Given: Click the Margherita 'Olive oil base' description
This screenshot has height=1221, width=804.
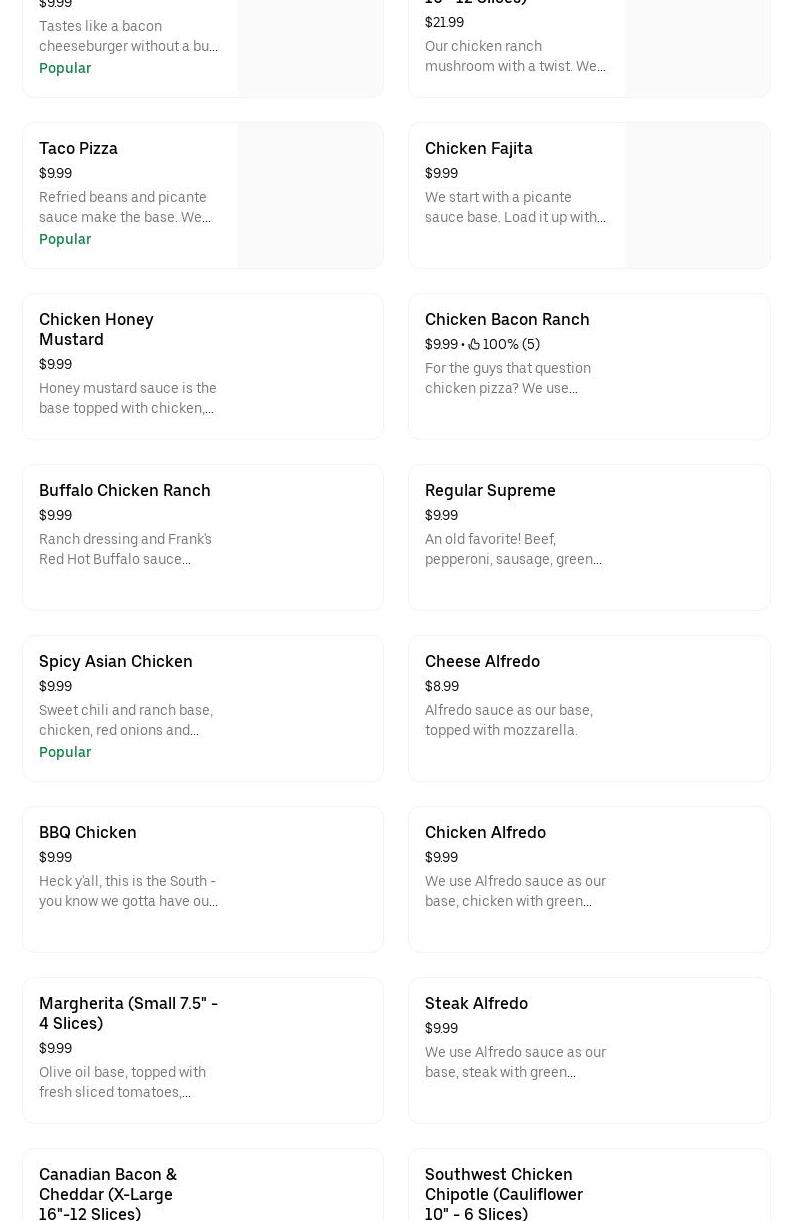Looking at the screenshot, I should pos(122,1082).
